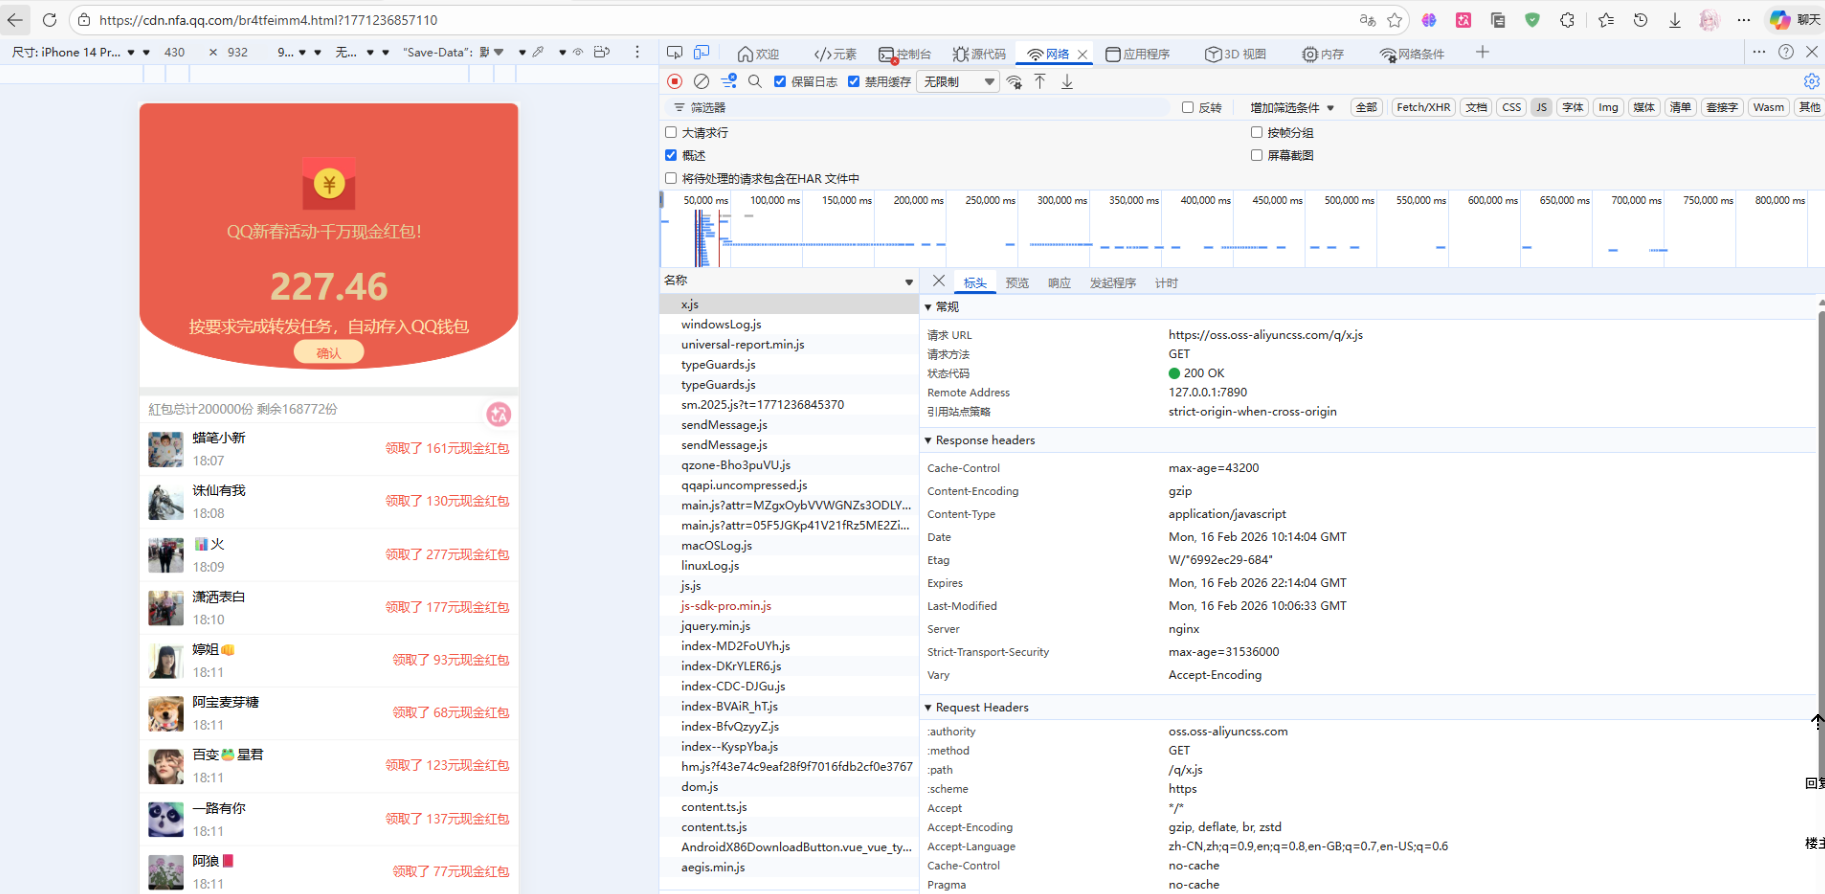Uncheck the preserve log checkbox (保留日志)
The width and height of the screenshot is (1825, 894).
pyautogui.click(x=780, y=82)
